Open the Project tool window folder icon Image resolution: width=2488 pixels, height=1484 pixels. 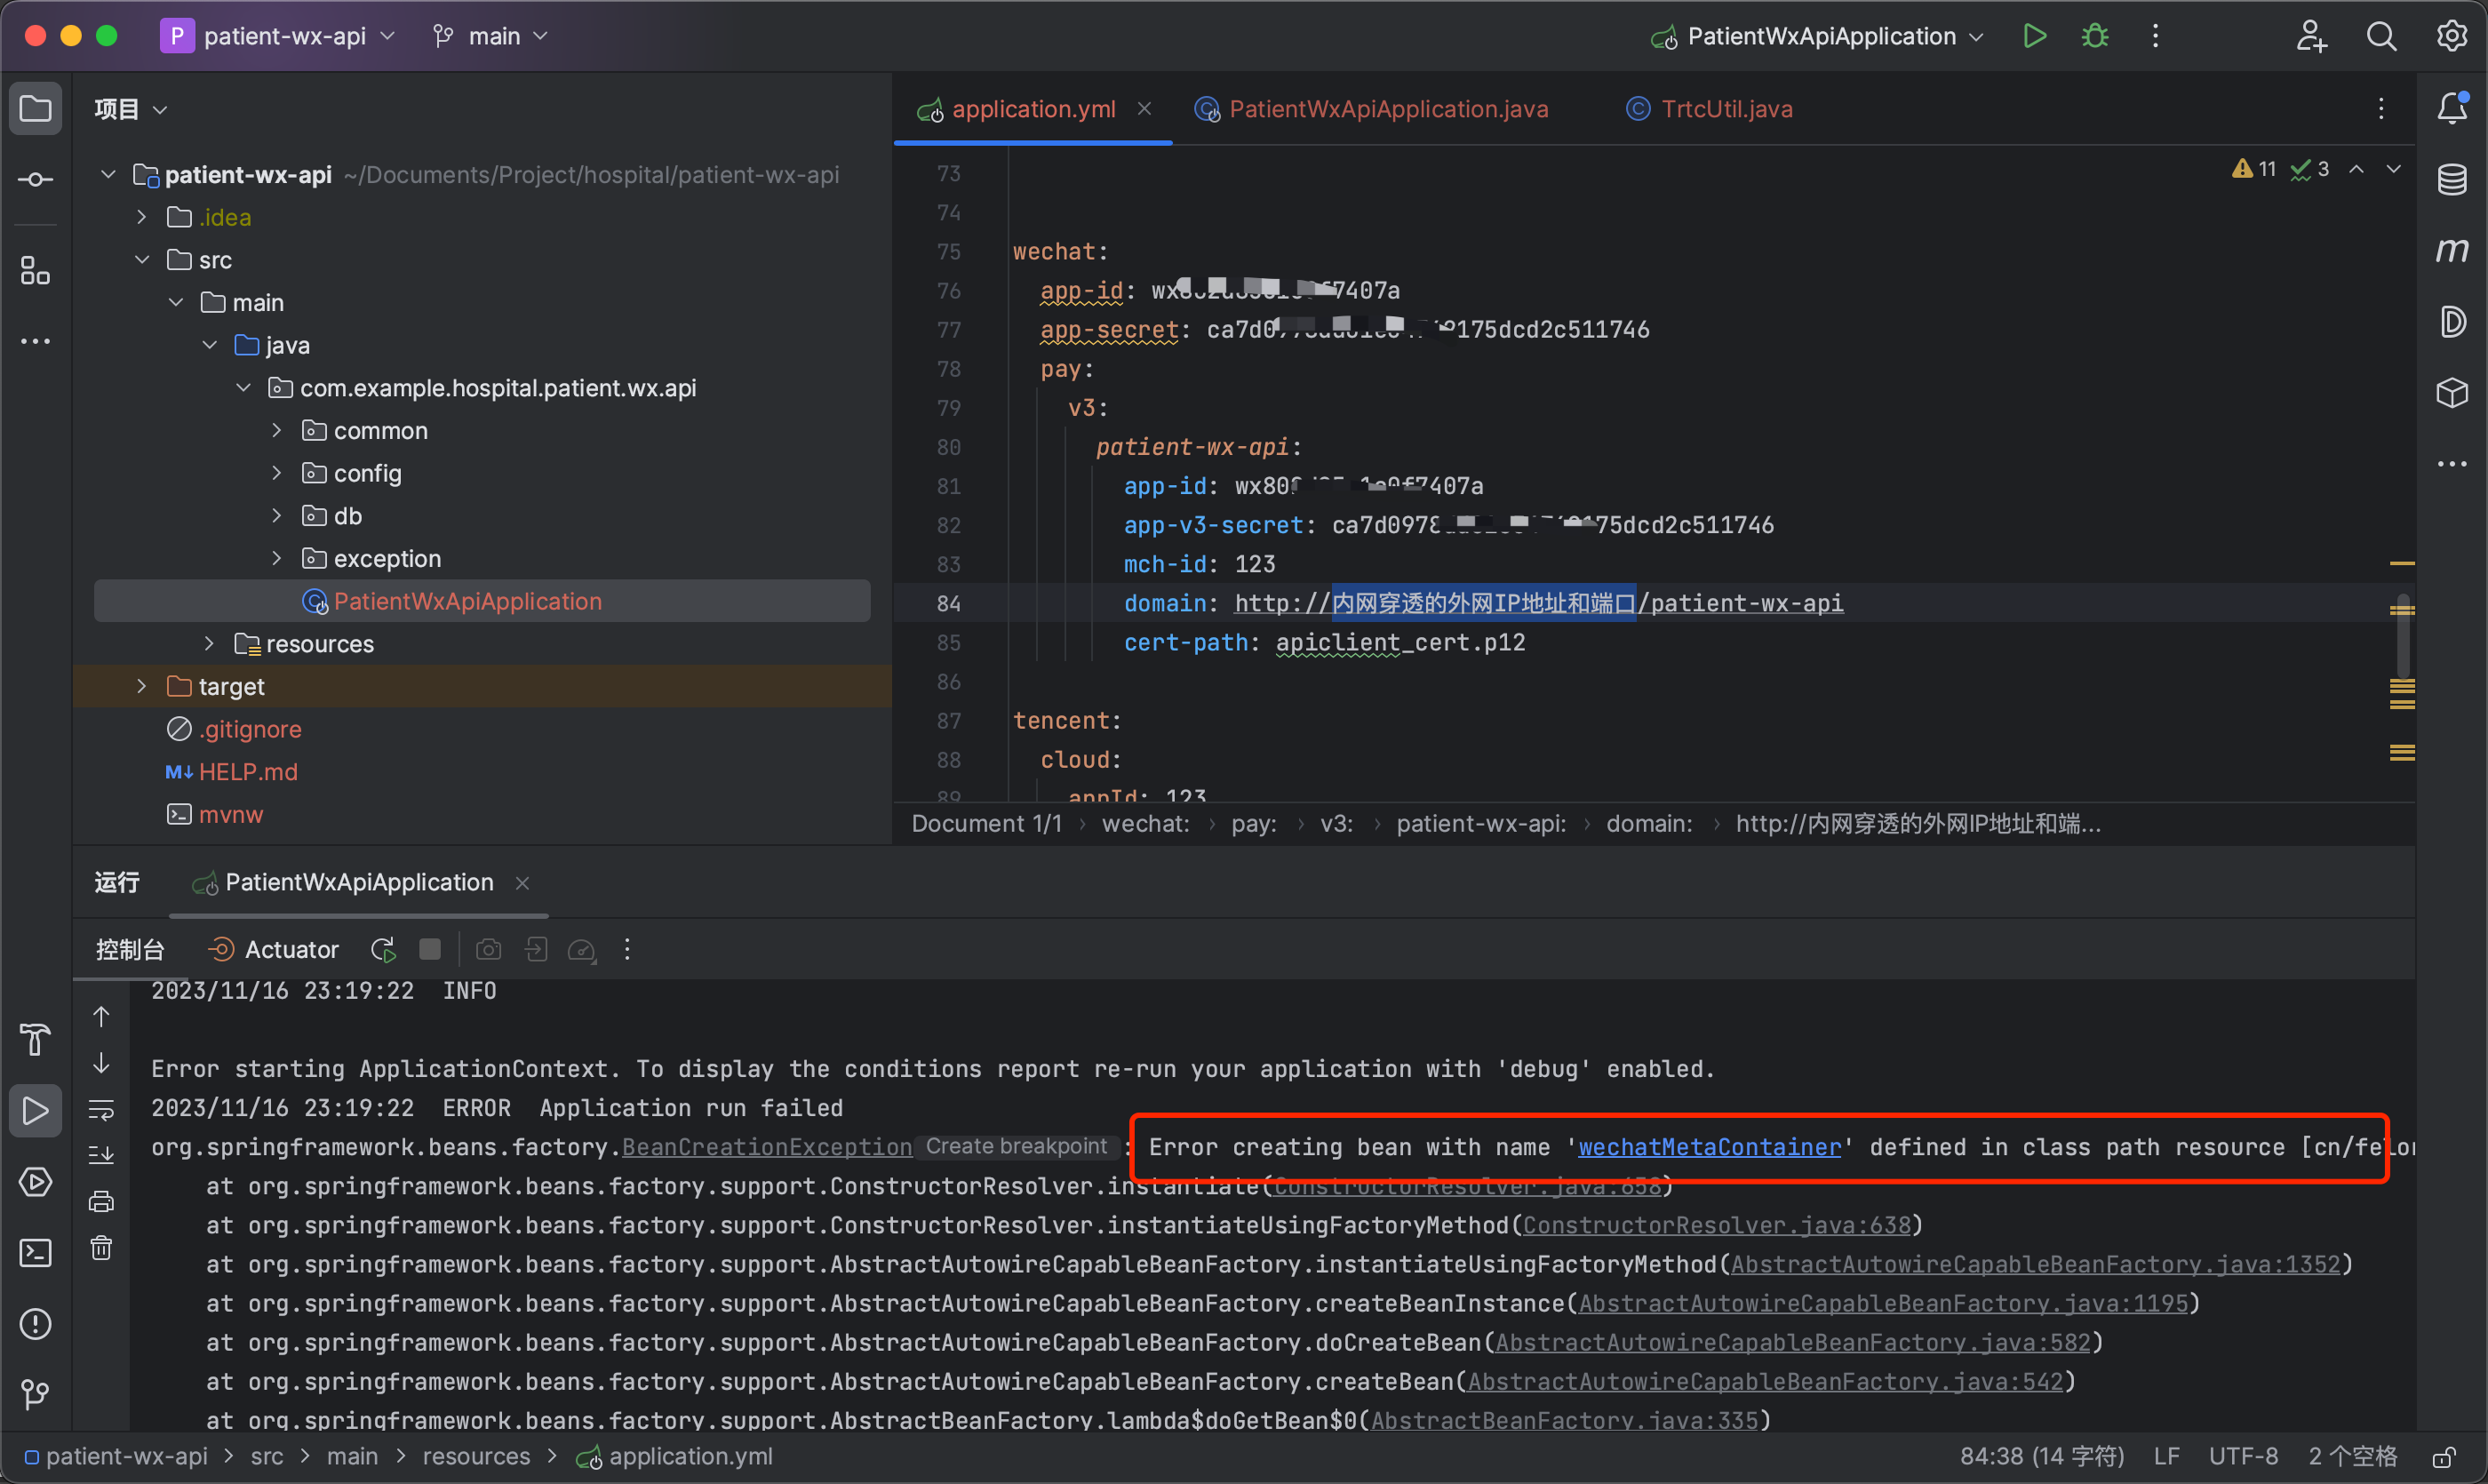pyautogui.click(x=36, y=108)
